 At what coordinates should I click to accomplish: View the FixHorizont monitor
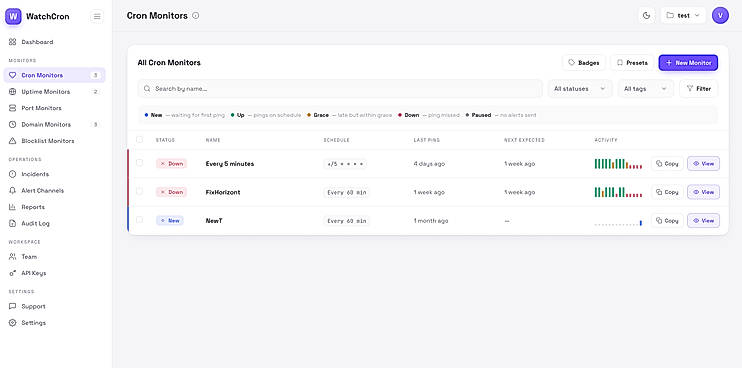(703, 192)
